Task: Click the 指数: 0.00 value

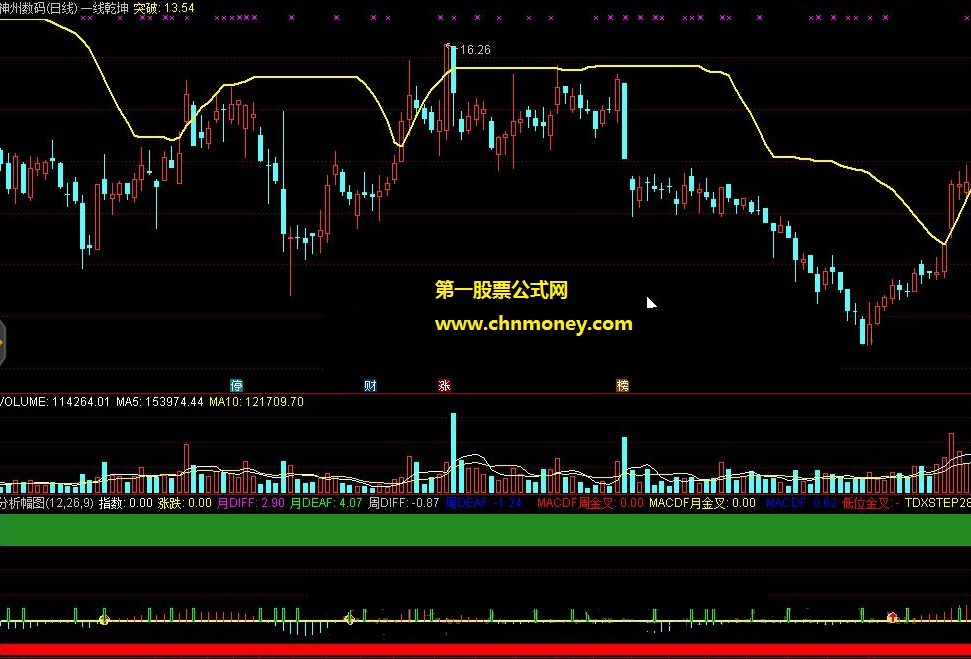Action: tap(126, 503)
